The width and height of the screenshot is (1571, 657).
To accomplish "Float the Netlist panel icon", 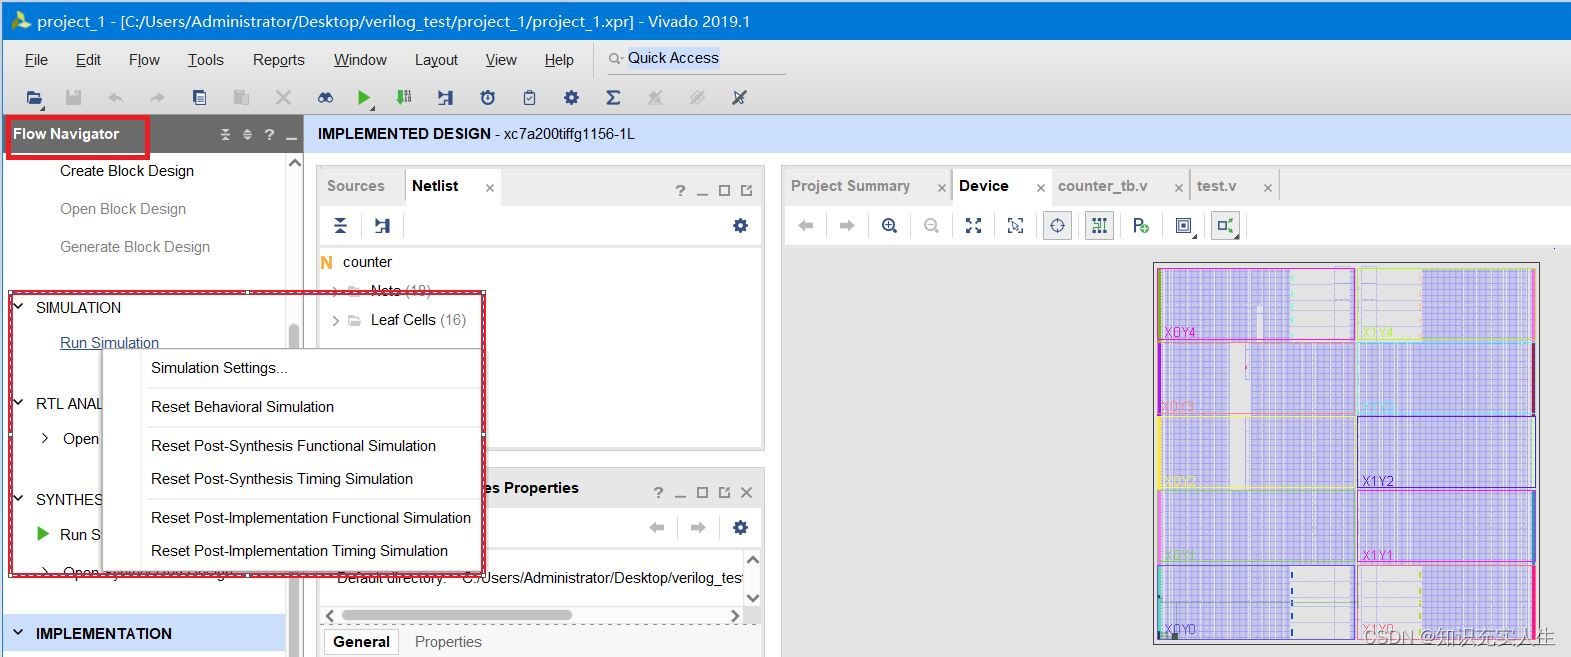I will pos(746,190).
